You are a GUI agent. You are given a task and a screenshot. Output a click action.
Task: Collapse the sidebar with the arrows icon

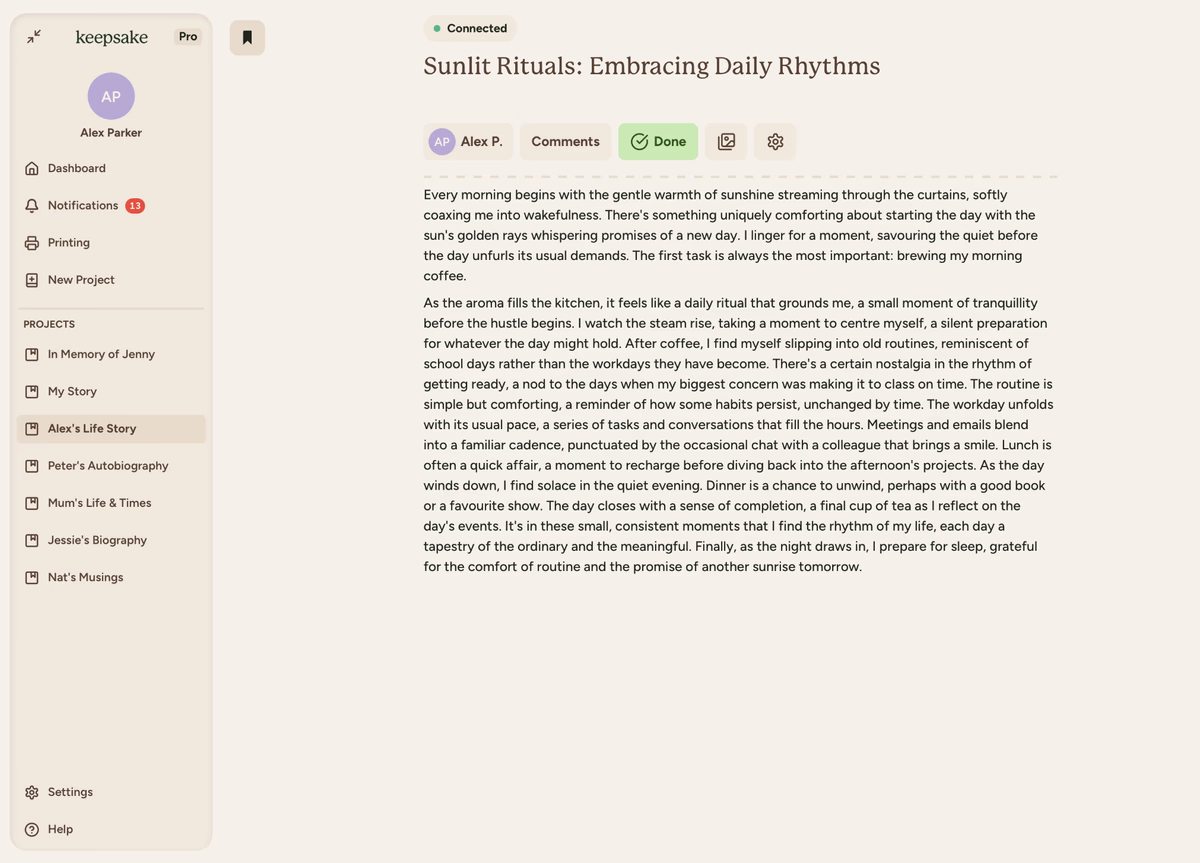pyautogui.click(x=34, y=37)
